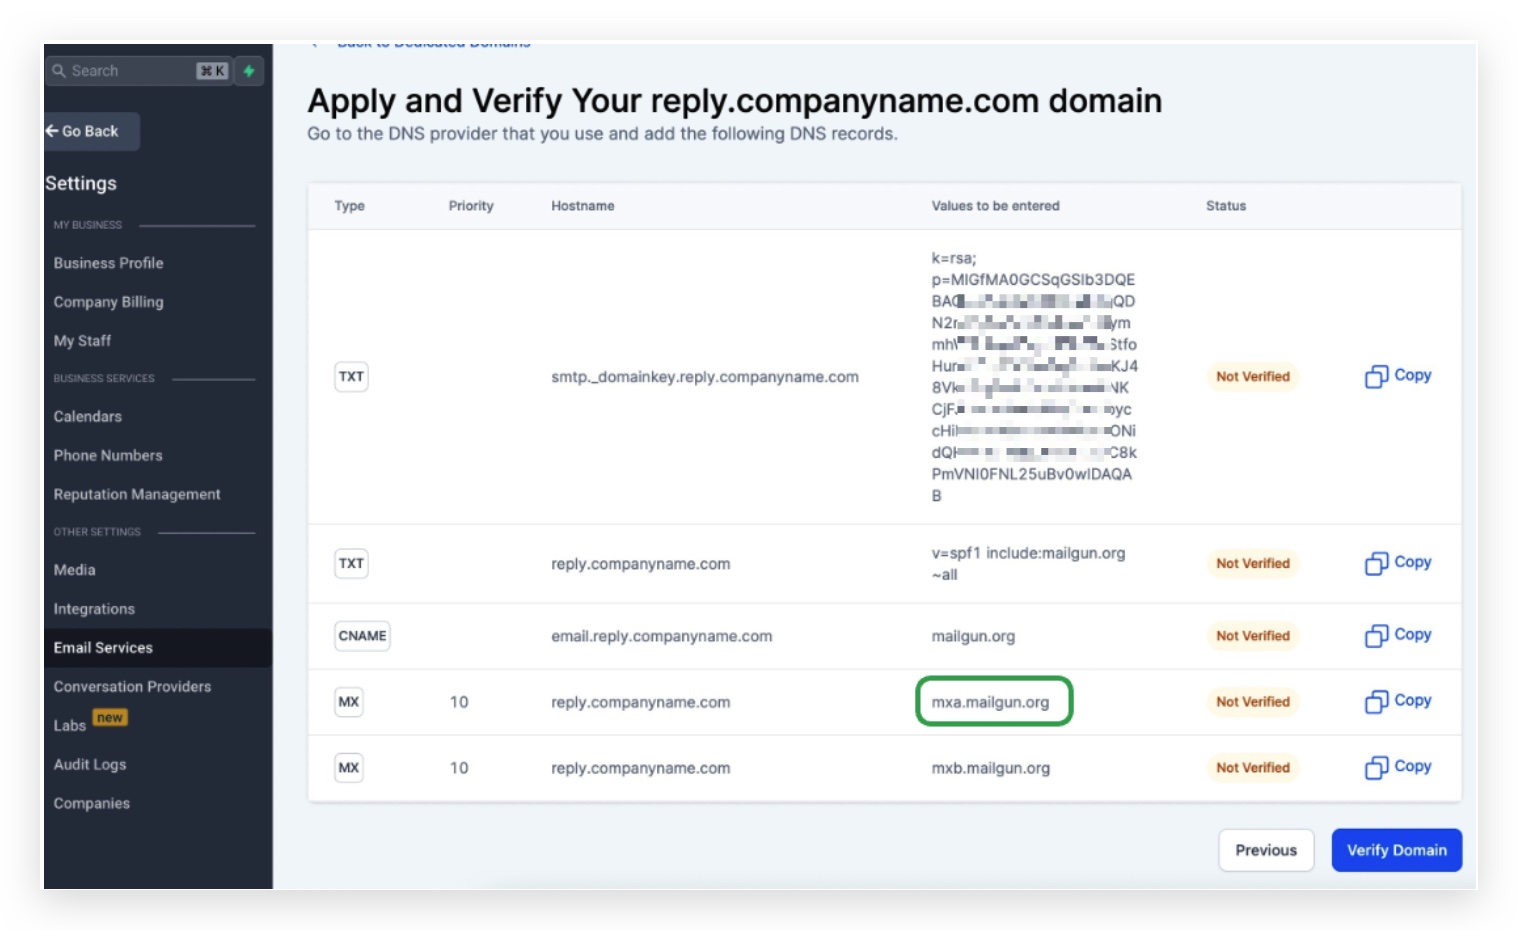The width and height of the screenshot is (1518, 930).
Task: Open Audit Logs page
Action: pos(90,764)
